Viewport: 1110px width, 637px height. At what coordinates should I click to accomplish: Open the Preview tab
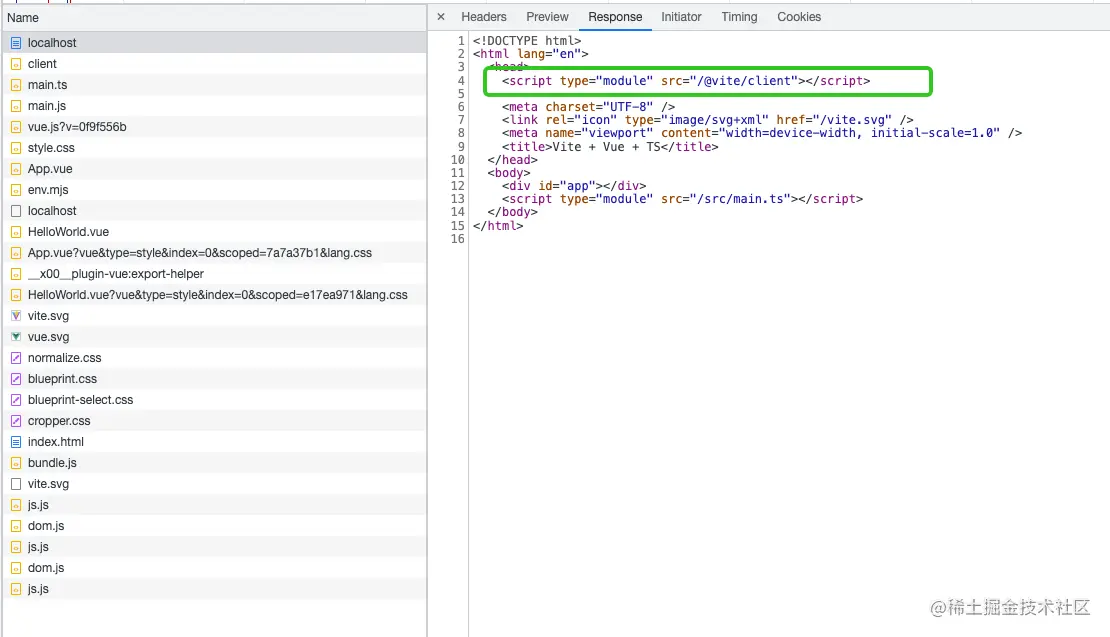[x=547, y=16]
